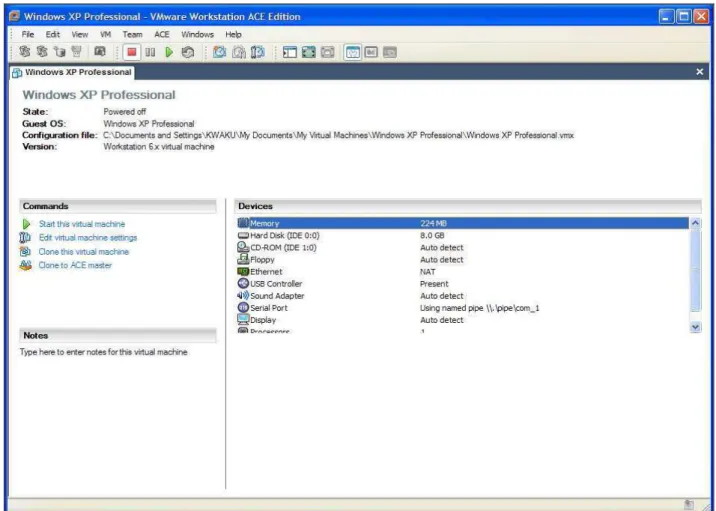
Task: Click the CD-ROM device icon
Action: pos(243,247)
